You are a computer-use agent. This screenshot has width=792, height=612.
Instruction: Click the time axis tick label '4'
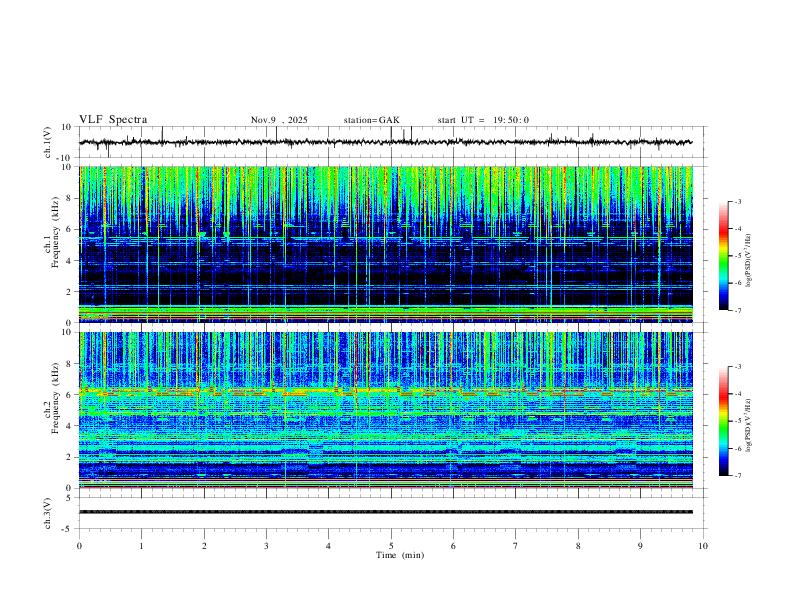[x=328, y=546]
